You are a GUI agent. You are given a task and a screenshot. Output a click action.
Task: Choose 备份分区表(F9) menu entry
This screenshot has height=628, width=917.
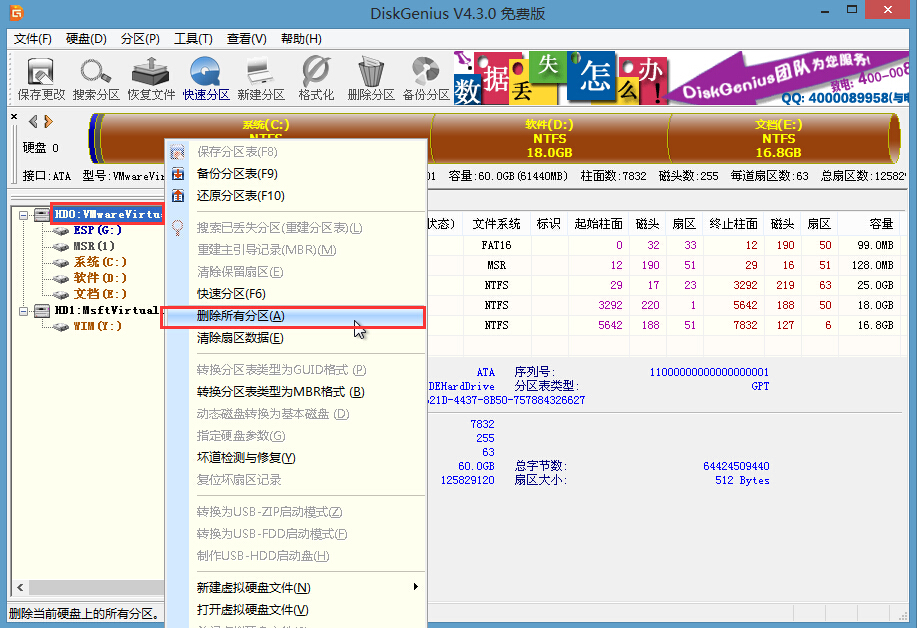point(237,174)
